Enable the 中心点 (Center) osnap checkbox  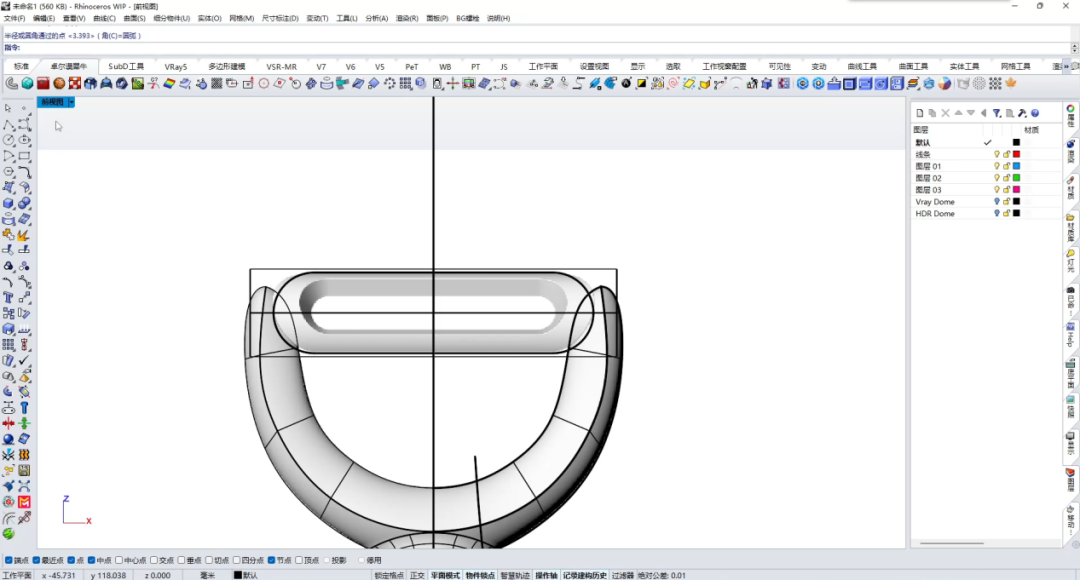pyautogui.click(x=119, y=560)
